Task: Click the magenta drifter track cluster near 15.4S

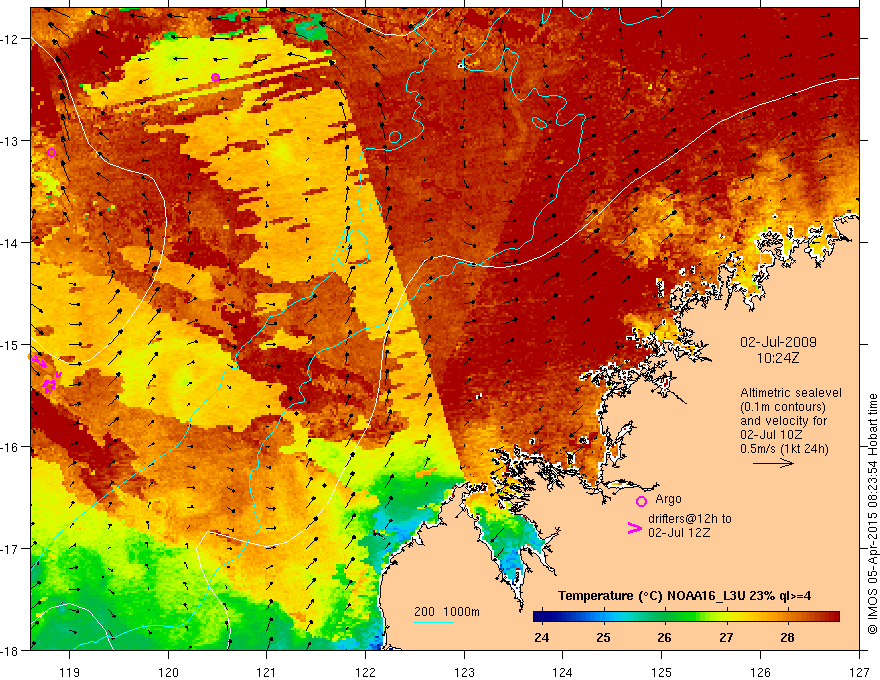Action: [49, 385]
